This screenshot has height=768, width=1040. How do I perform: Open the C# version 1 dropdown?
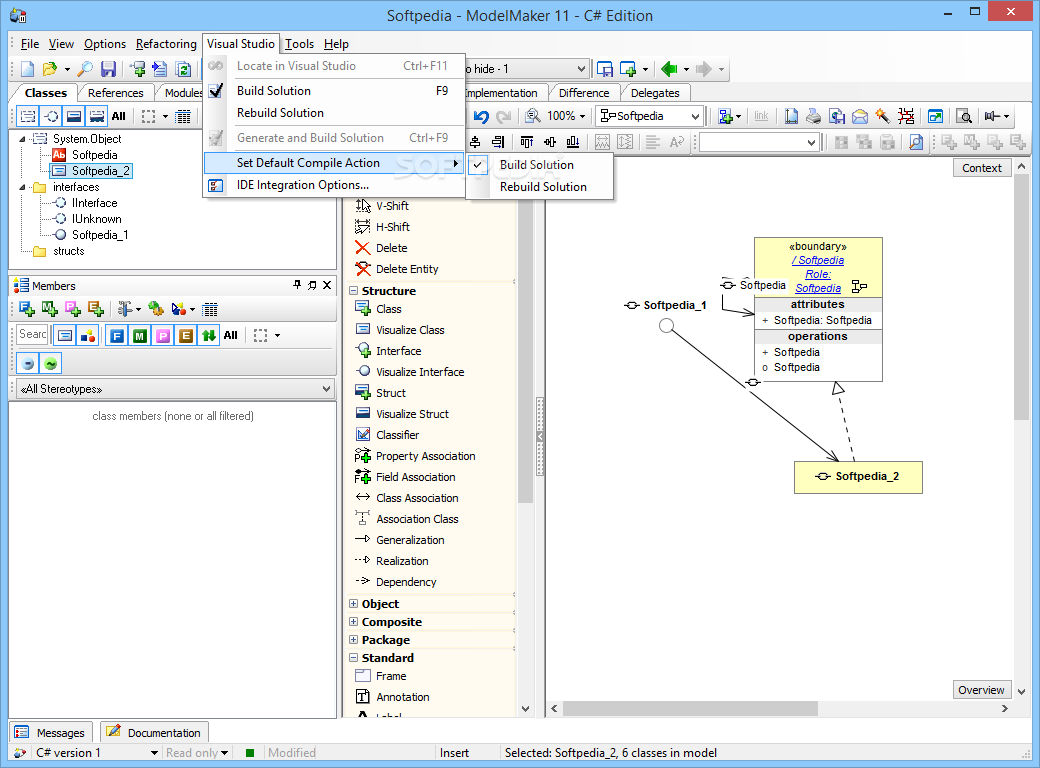point(155,753)
